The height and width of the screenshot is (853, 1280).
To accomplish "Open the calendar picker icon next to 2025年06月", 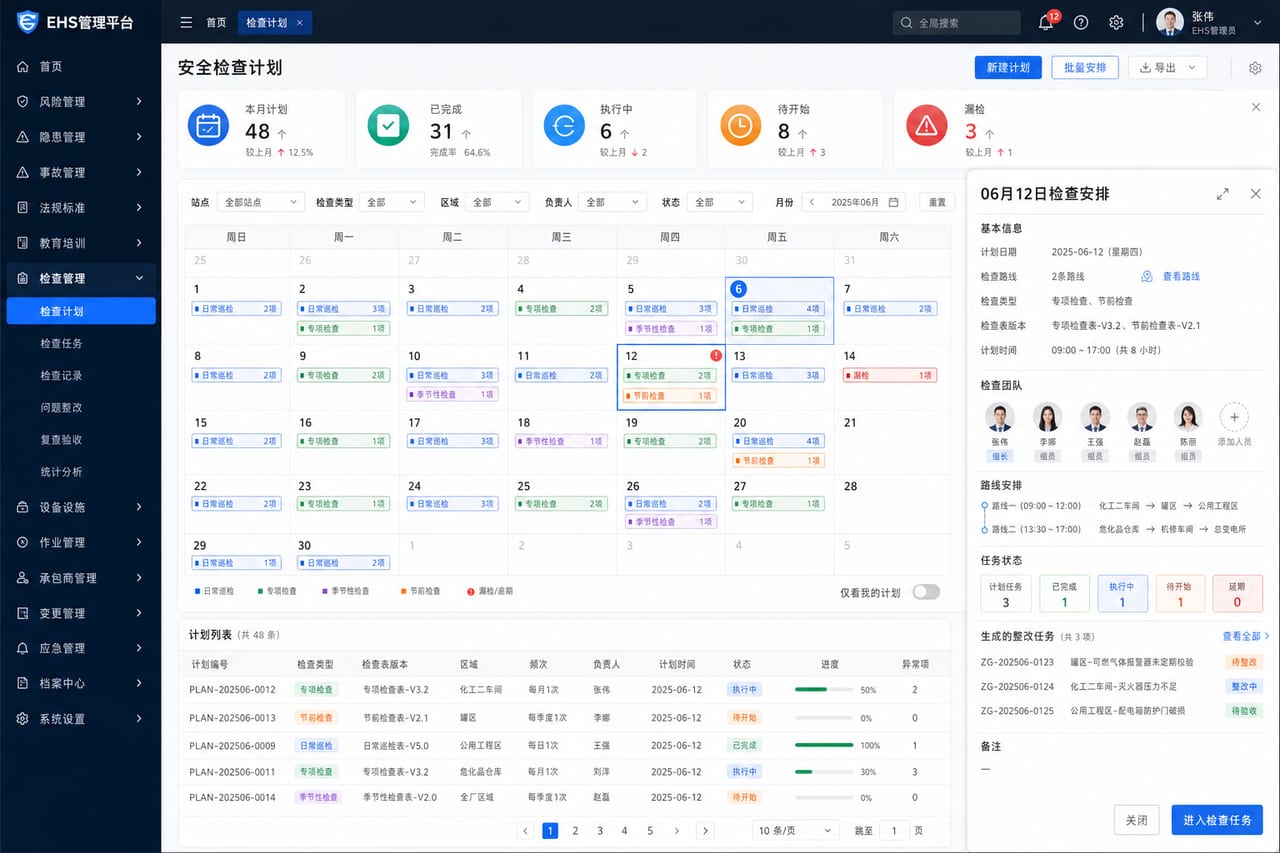I will point(894,202).
